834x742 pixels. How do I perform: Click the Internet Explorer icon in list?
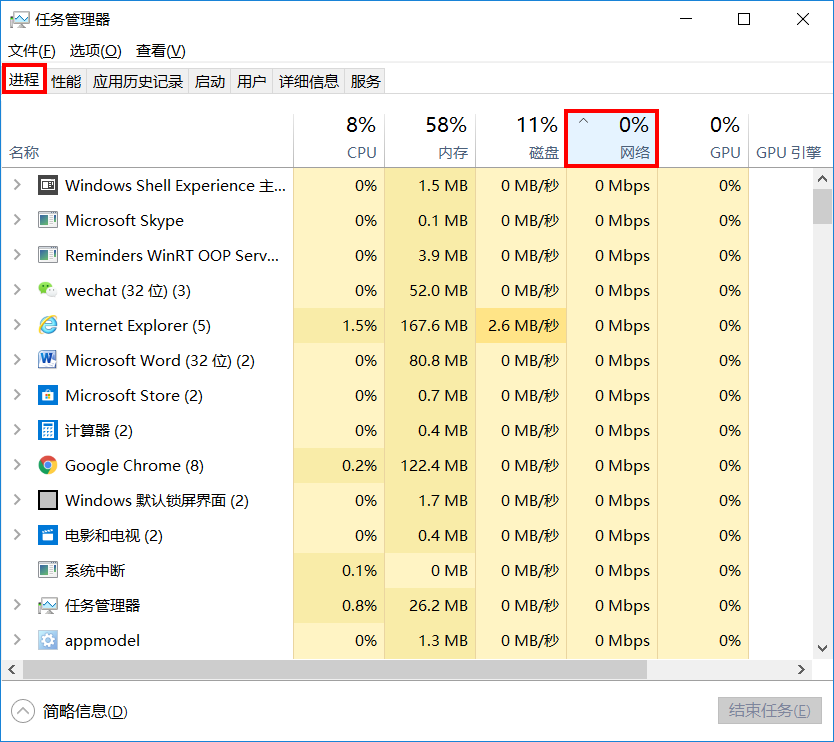click(47, 325)
